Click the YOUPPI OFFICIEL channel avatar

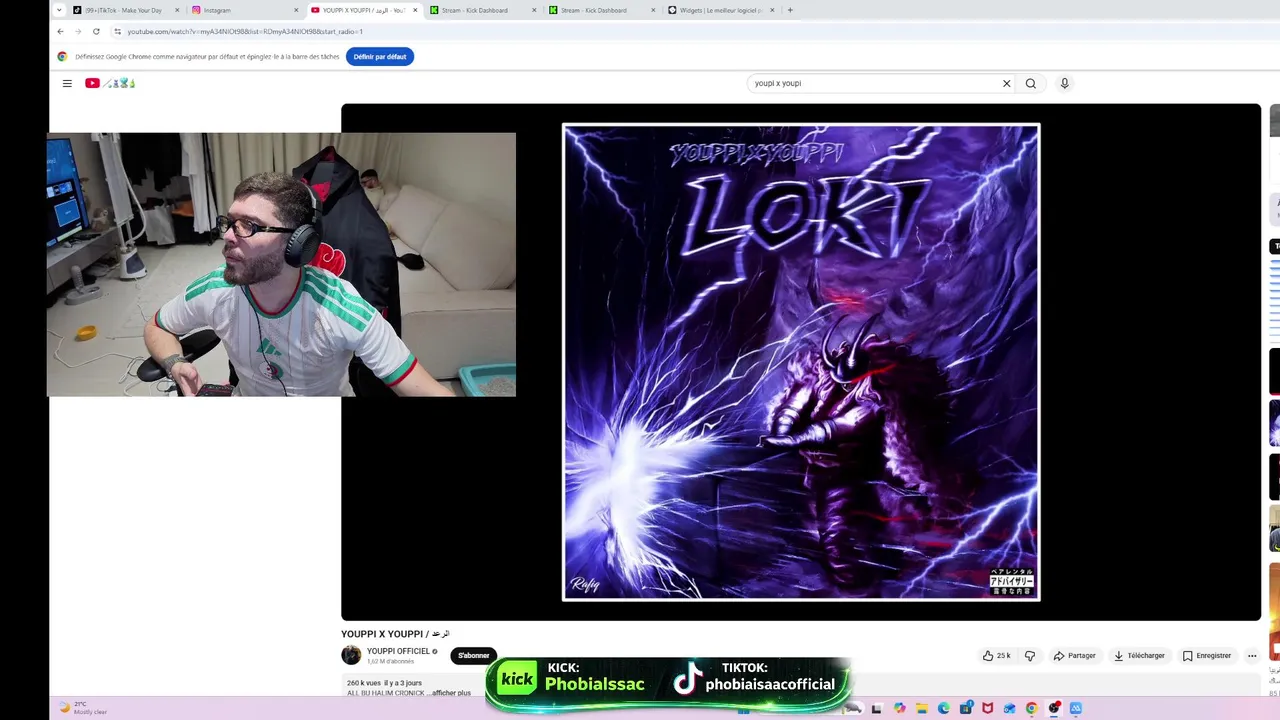351,655
